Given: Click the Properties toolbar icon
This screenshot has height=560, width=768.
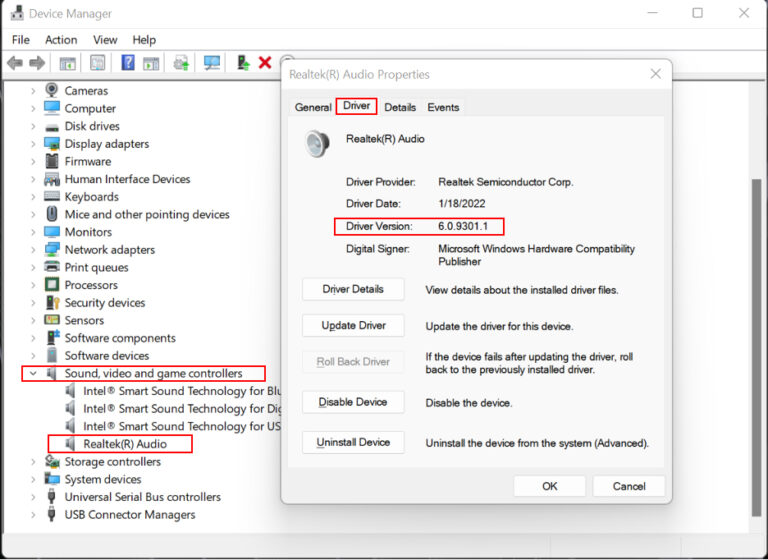Looking at the screenshot, I should point(97,63).
